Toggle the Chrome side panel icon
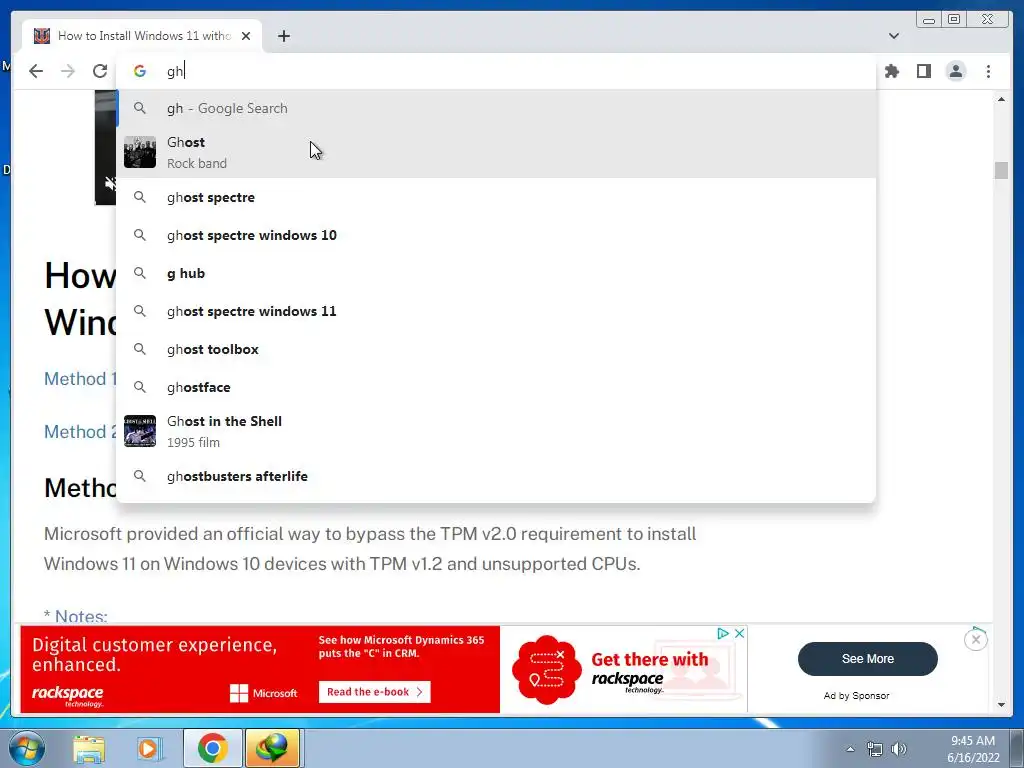The image size is (1024, 768). coord(923,71)
